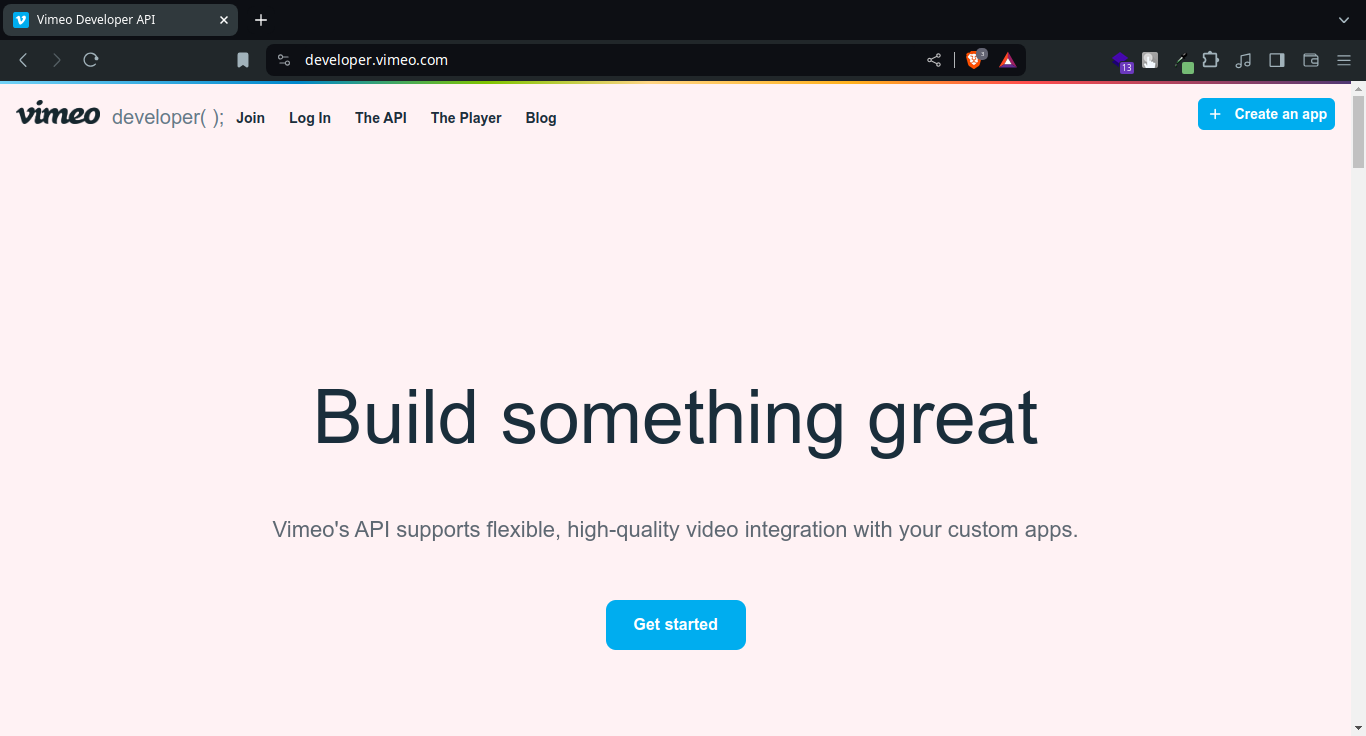Expand the tab search chevron at top right

1344,20
